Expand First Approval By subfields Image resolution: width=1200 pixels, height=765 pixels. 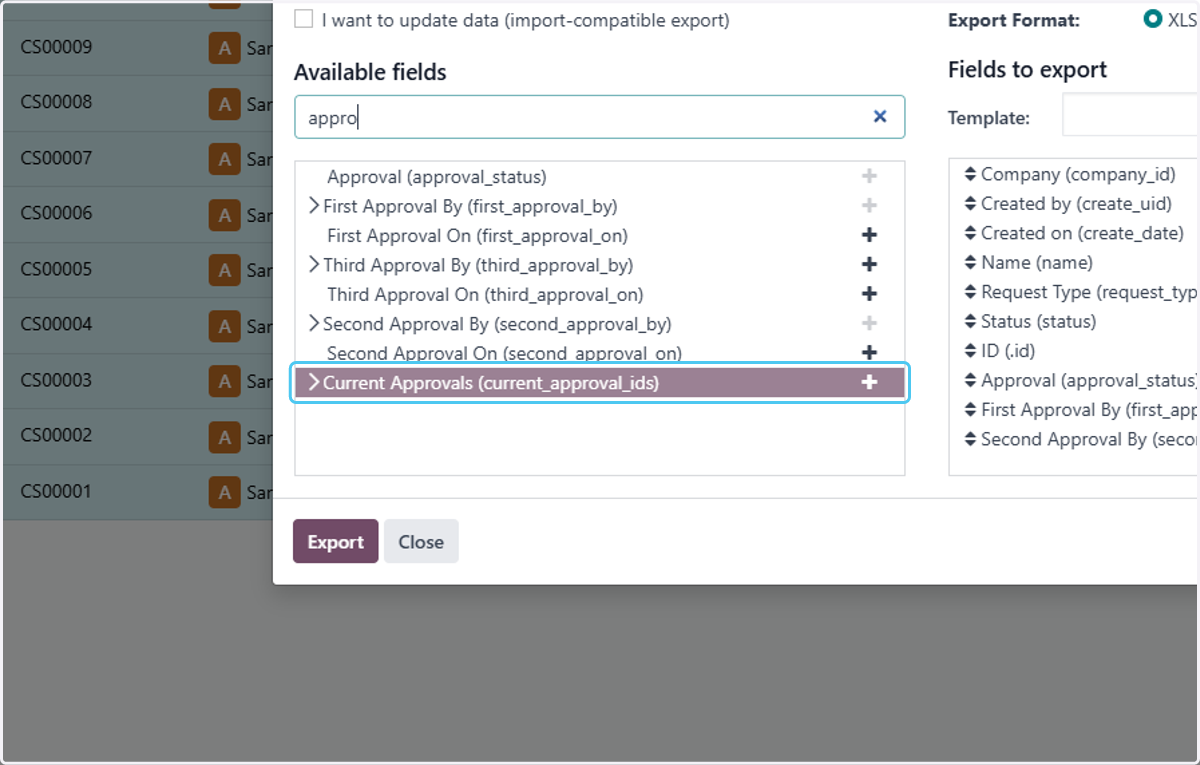[x=314, y=206]
